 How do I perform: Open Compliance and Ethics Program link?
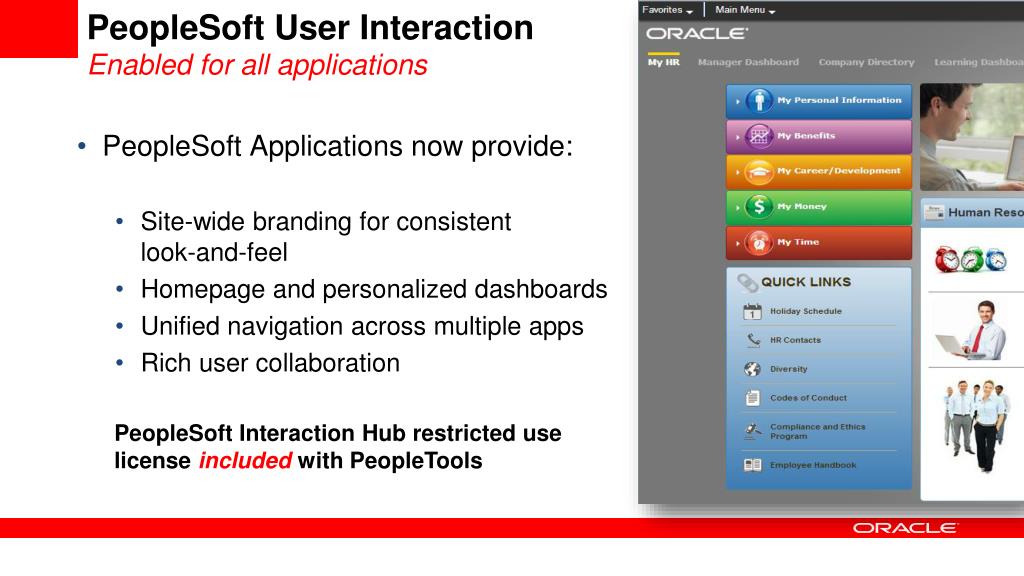(818, 431)
